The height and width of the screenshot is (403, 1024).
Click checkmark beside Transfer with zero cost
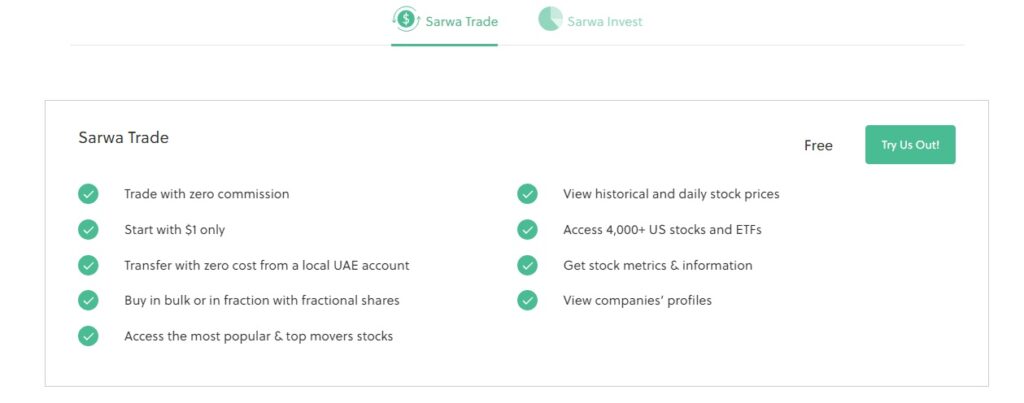pyautogui.click(x=88, y=265)
